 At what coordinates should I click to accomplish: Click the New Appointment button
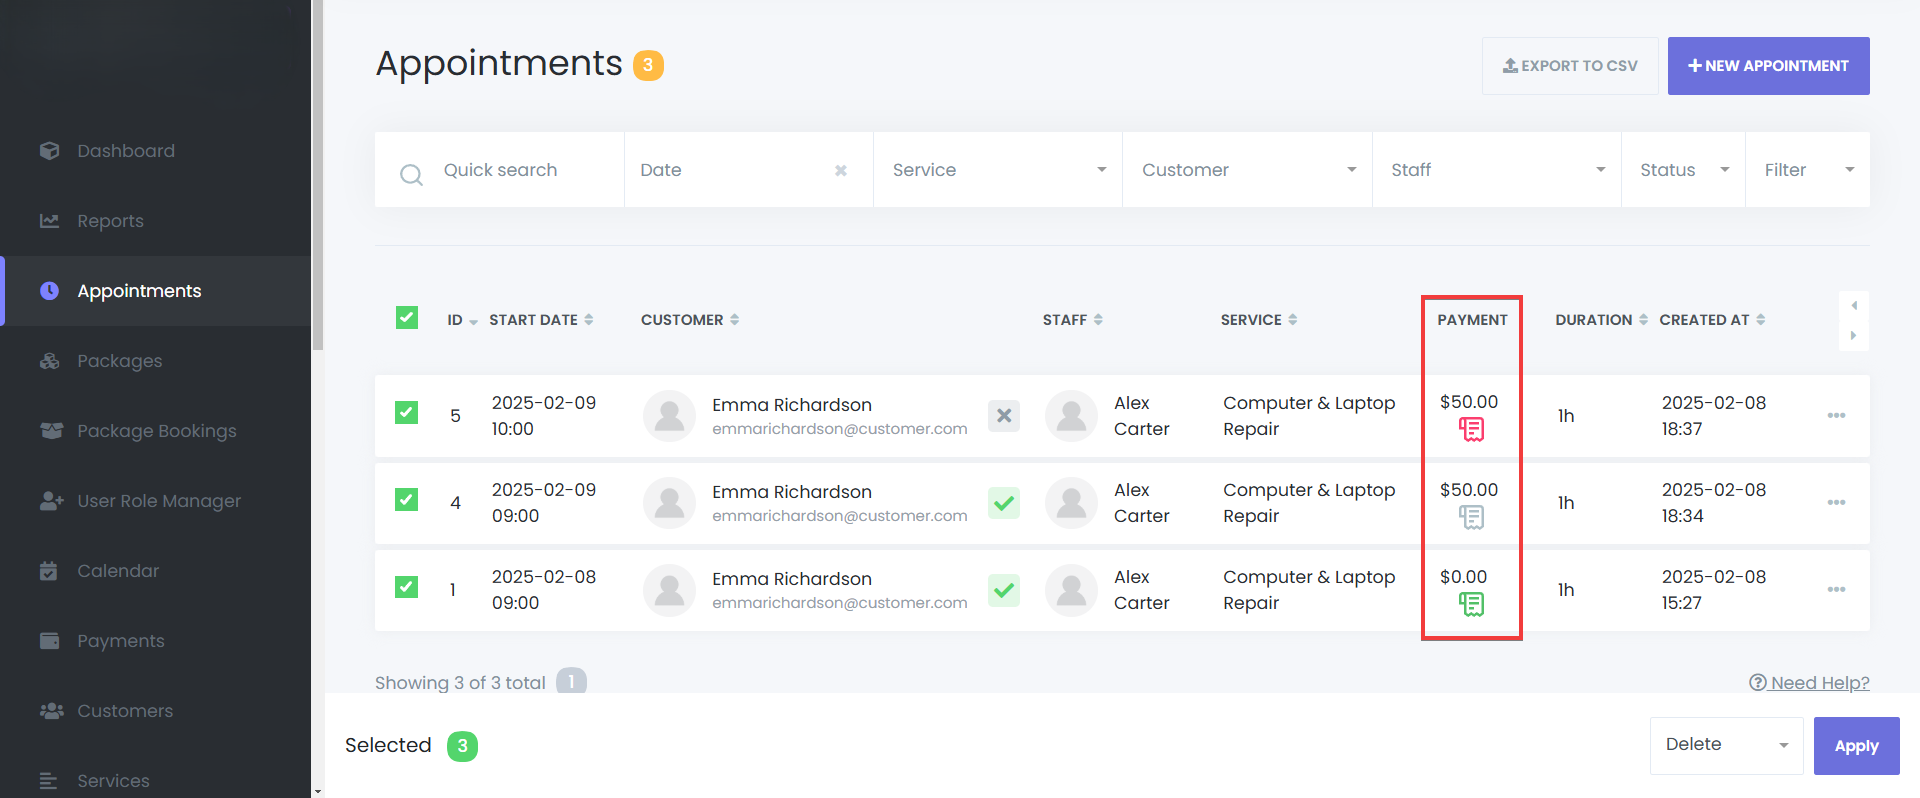coord(1768,66)
